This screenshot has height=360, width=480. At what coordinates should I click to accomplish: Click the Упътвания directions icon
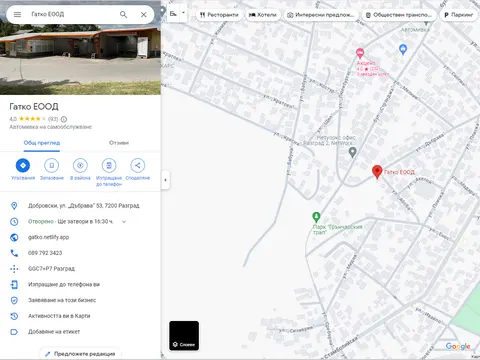pyautogui.click(x=23, y=165)
